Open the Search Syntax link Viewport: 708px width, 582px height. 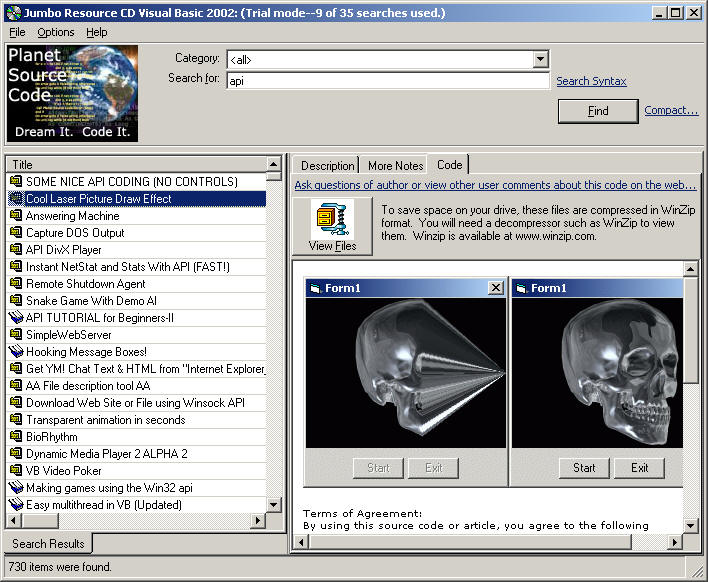point(591,81)
